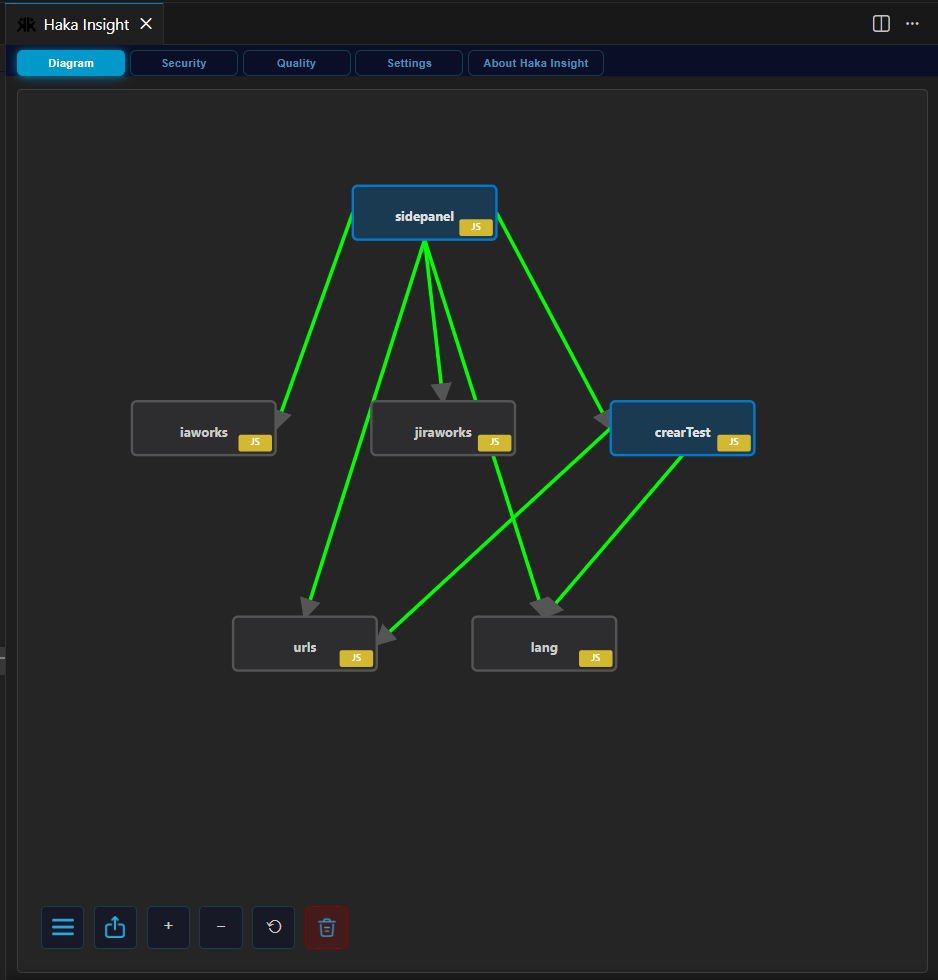The height and width of the screenshot is (980, 938).
Task: Open the more actions ellipsis menu
Action: click(911, 23)
